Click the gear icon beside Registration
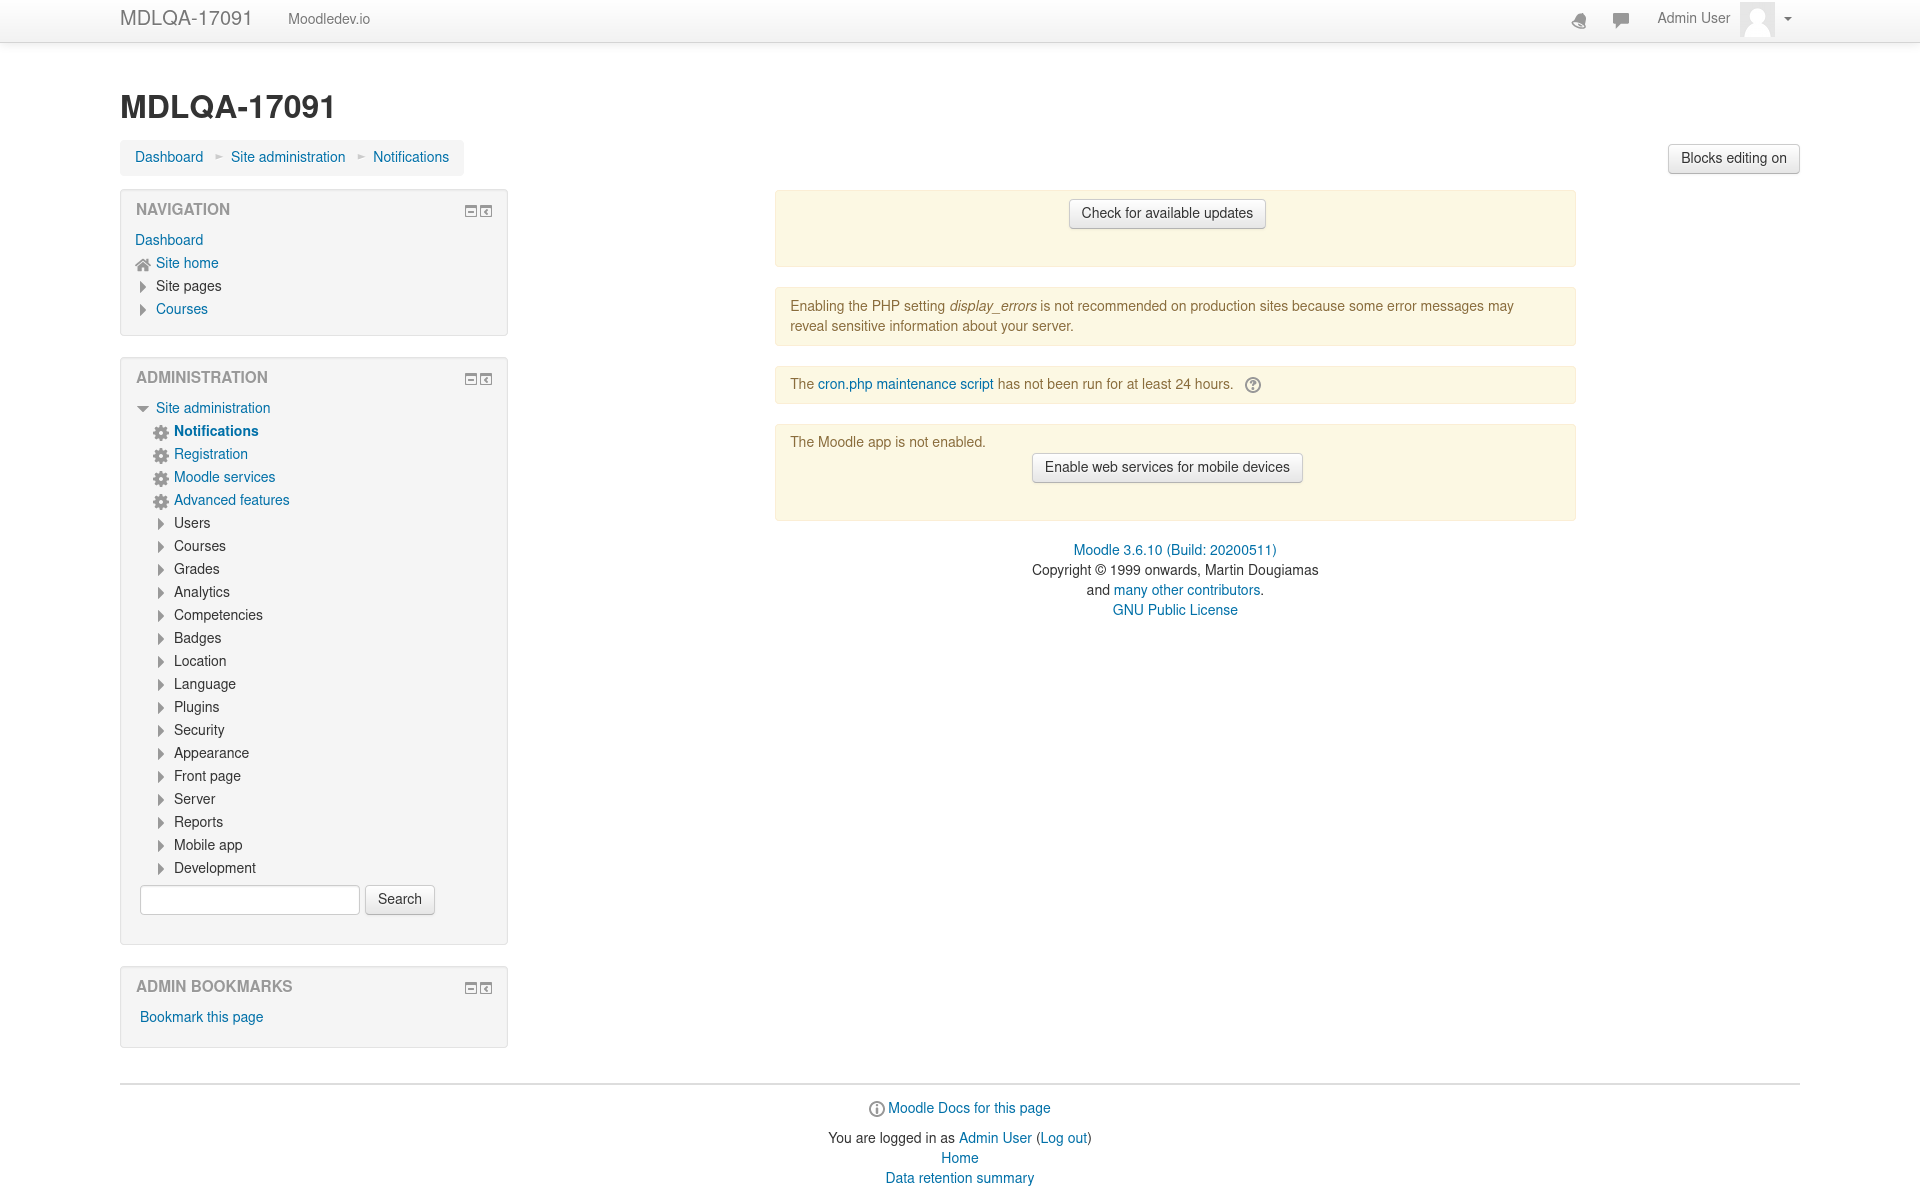 click(161, 455)
